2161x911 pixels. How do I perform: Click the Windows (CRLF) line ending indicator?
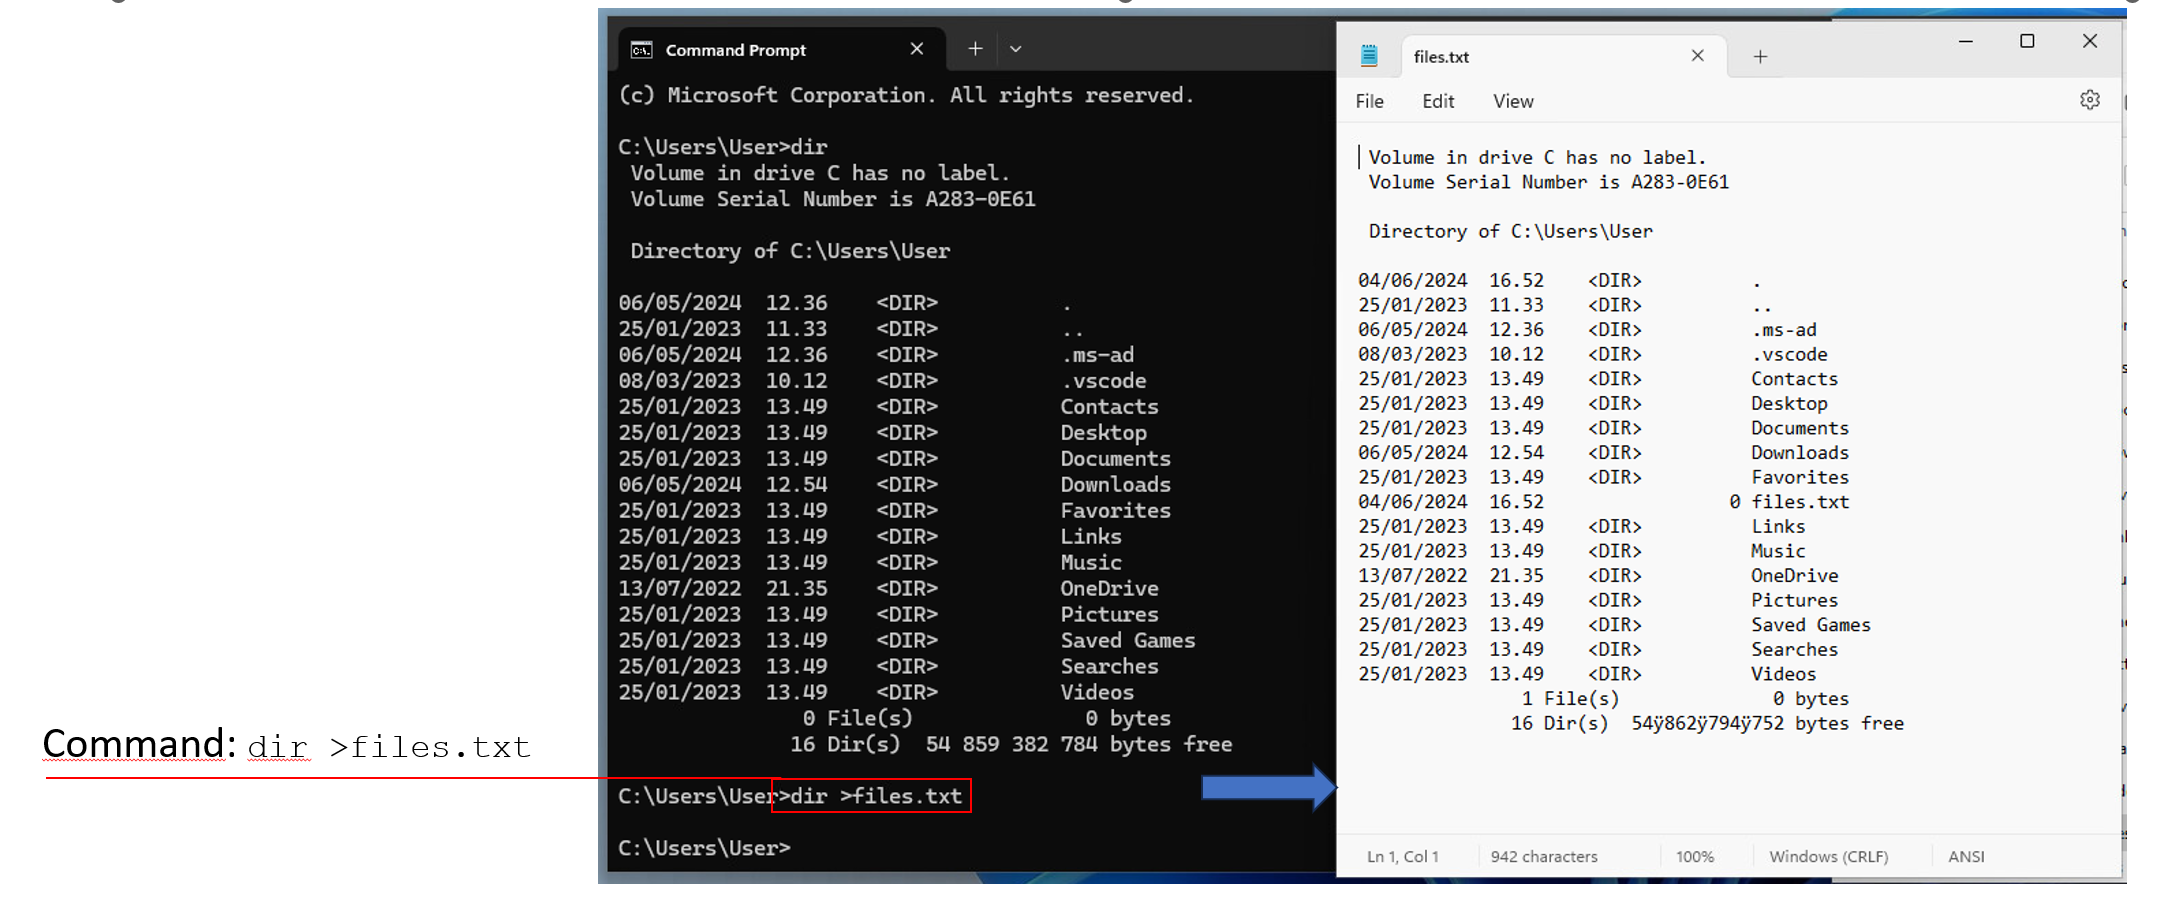coord(1828,857)
